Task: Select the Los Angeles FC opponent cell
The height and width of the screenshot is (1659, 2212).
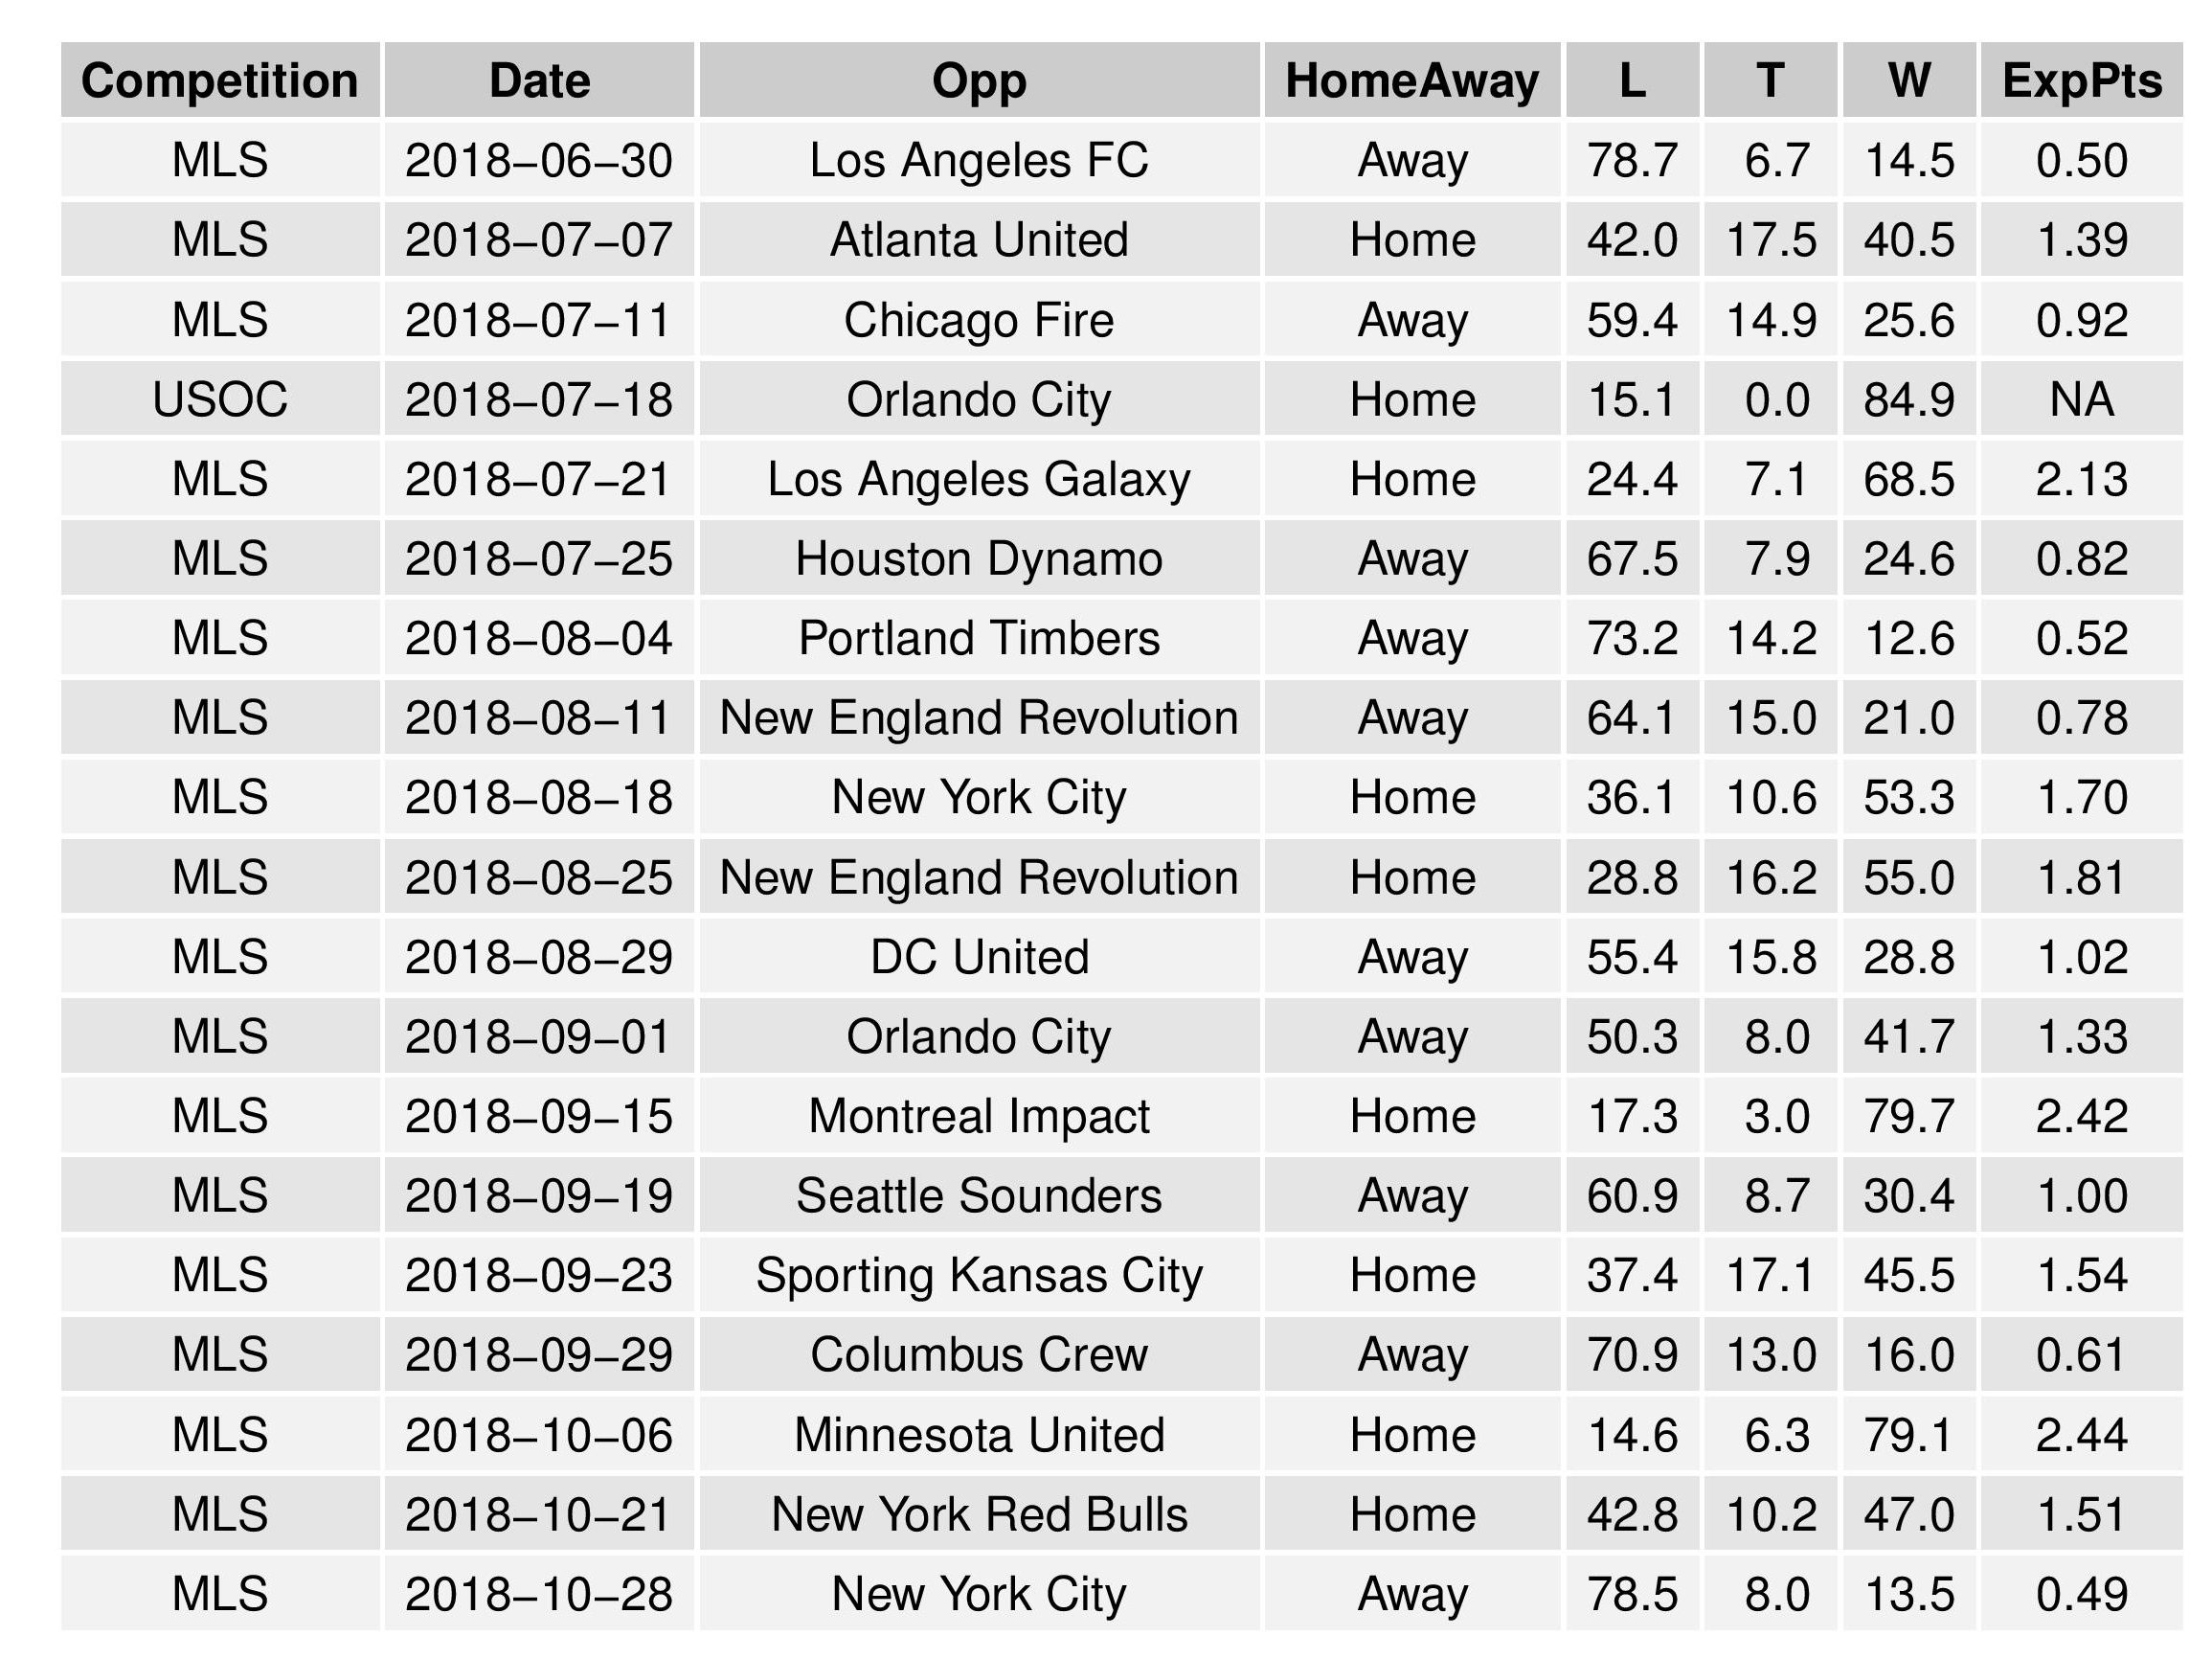Action: coord(979,160)
